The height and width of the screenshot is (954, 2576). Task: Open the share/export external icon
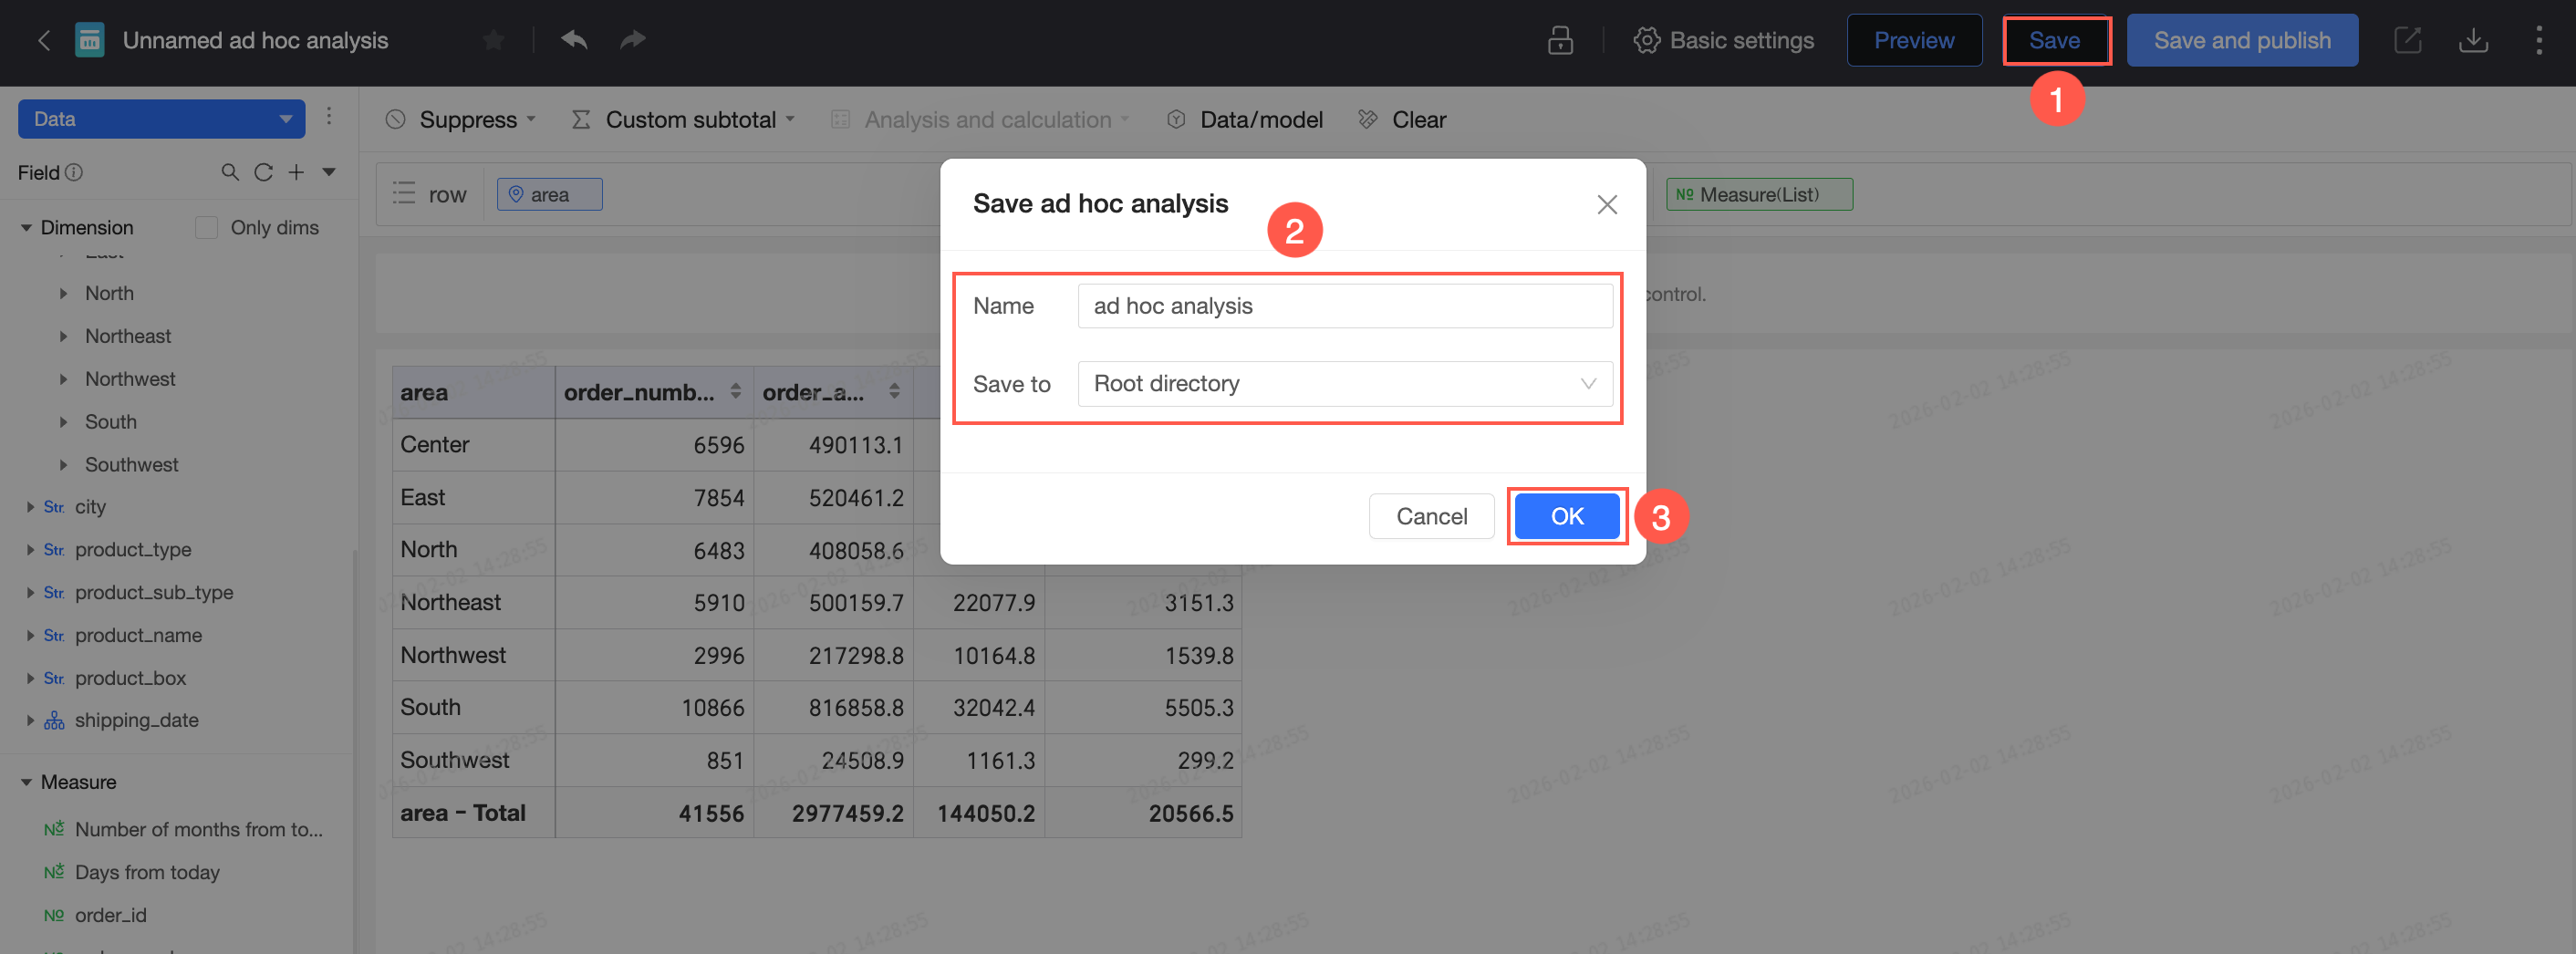click(x=2406, y=40)
